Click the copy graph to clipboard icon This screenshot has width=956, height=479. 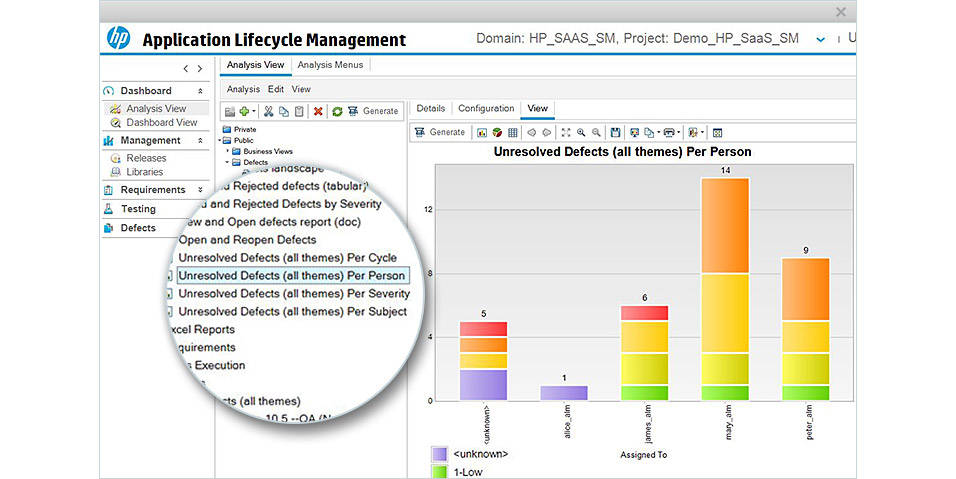point(649,132)
